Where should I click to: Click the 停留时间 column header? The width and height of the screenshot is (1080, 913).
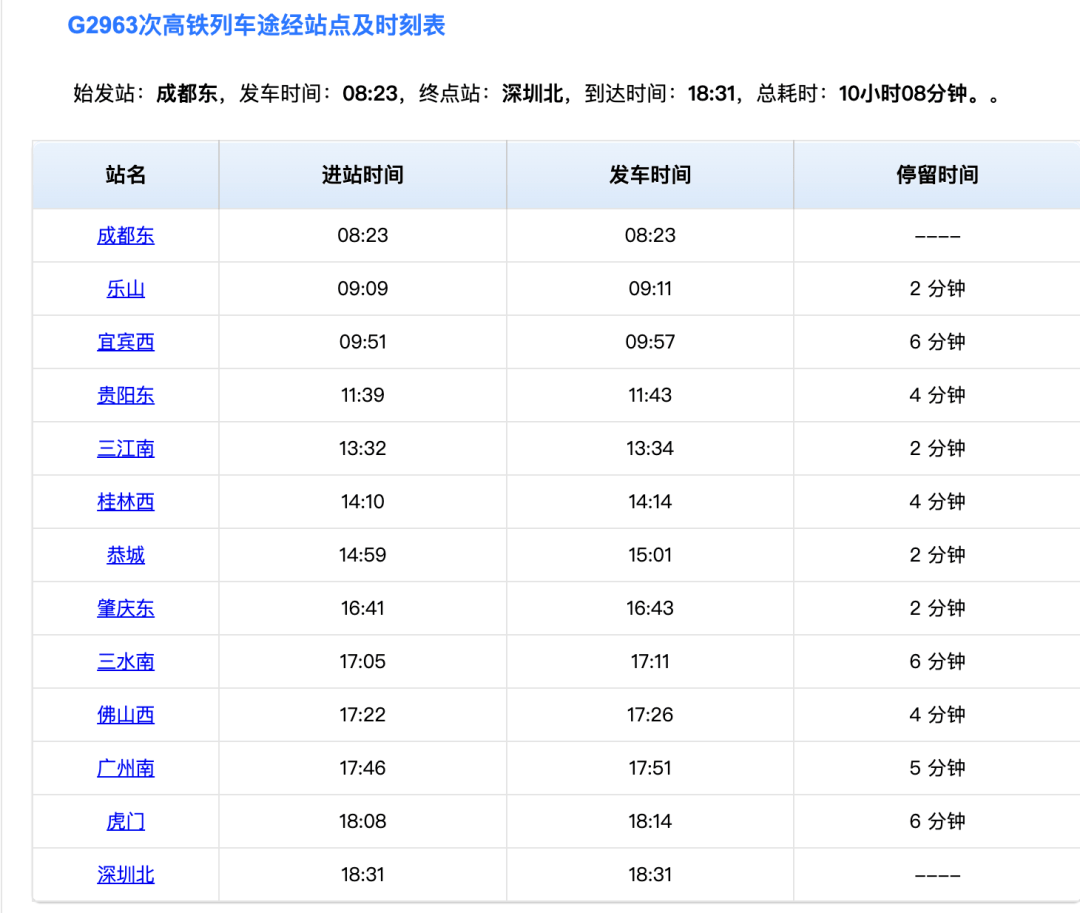coord(937,175)
